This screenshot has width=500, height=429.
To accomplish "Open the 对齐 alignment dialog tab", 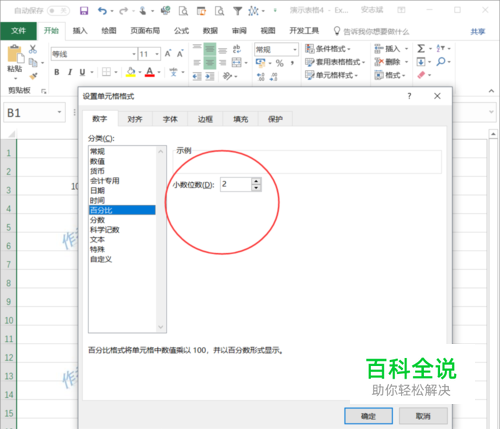I will pos(135,119).
